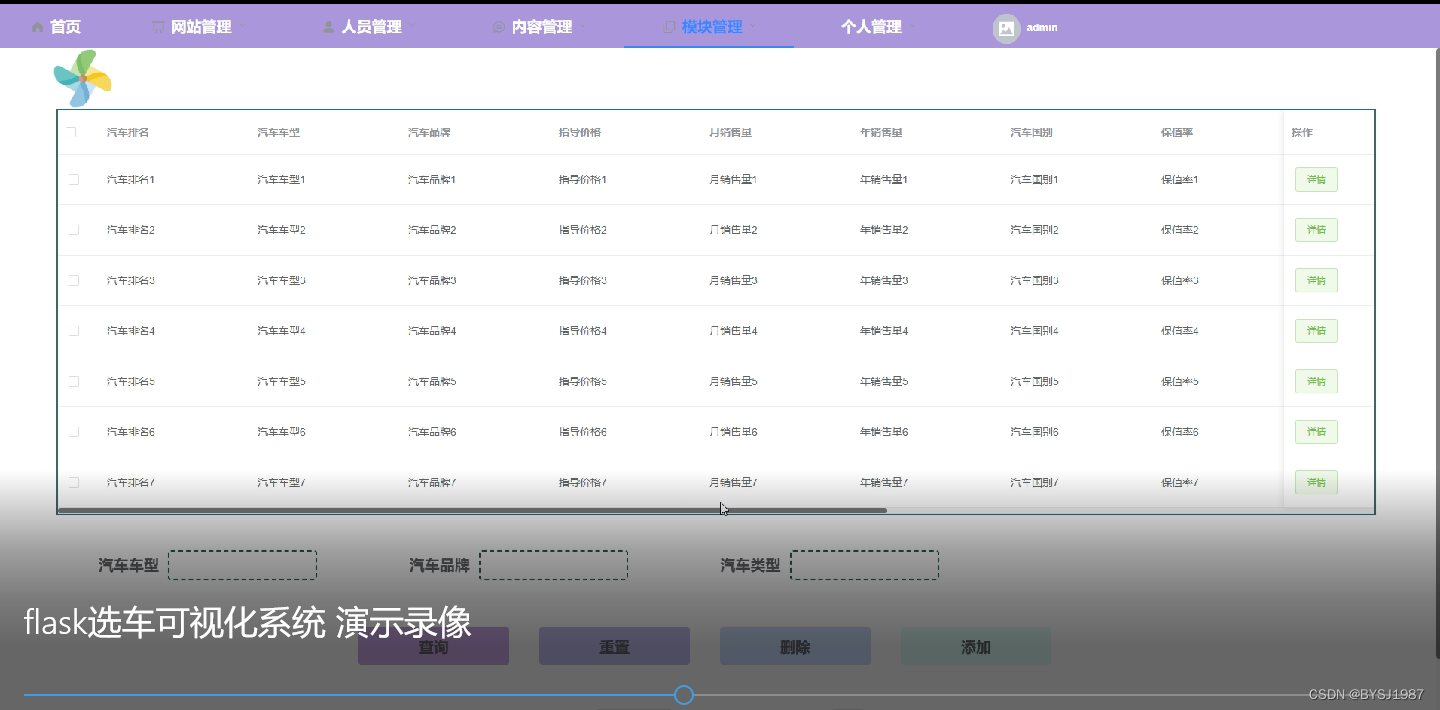Check the box for row 汽车排名3
The image size is (1440, 710).
click(x=74, y=280)
